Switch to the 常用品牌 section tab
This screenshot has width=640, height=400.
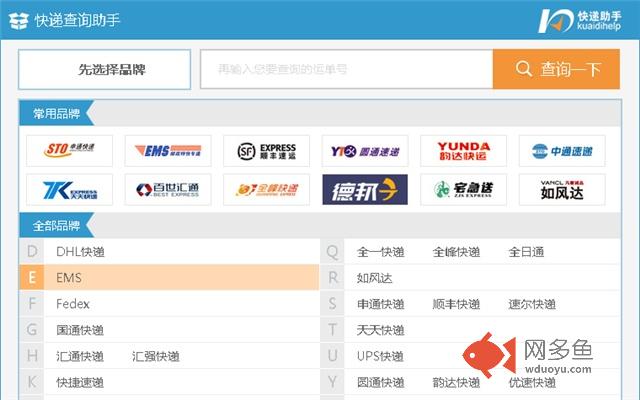point(56,113)
